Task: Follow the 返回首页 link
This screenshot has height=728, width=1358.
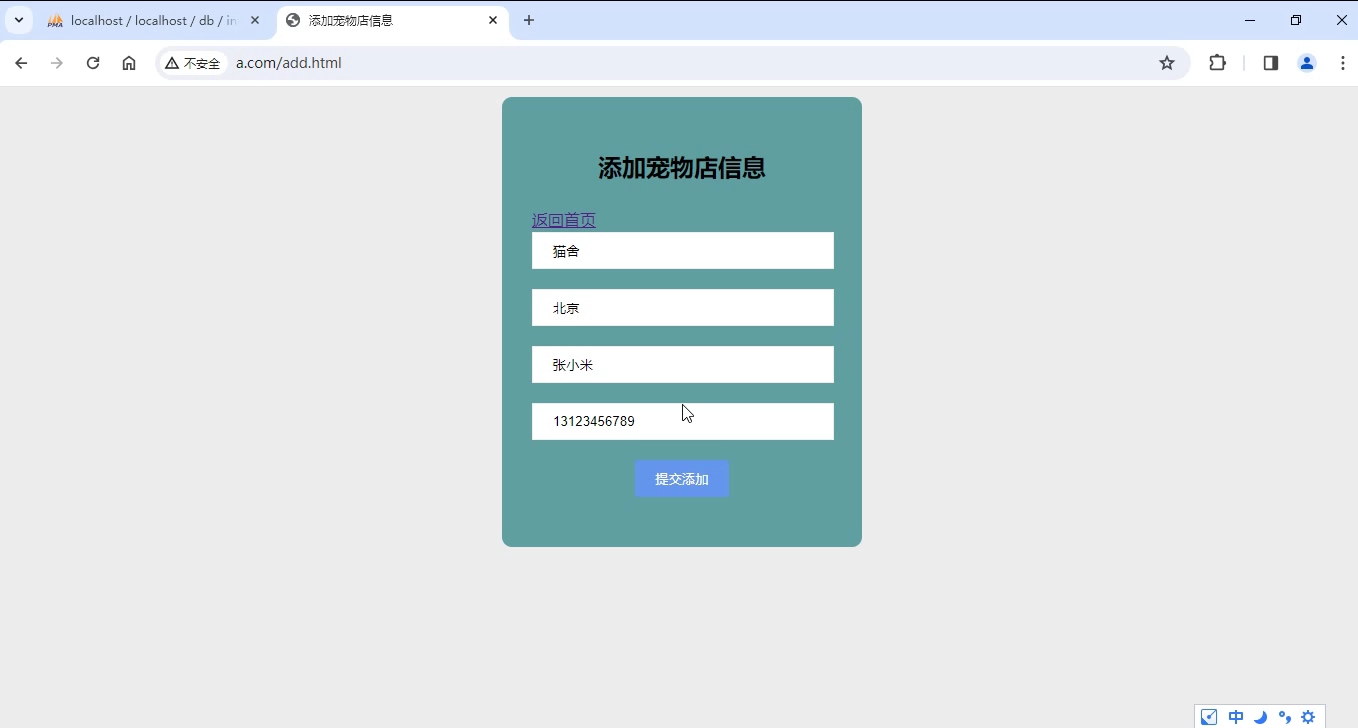Action: (564, 220)
